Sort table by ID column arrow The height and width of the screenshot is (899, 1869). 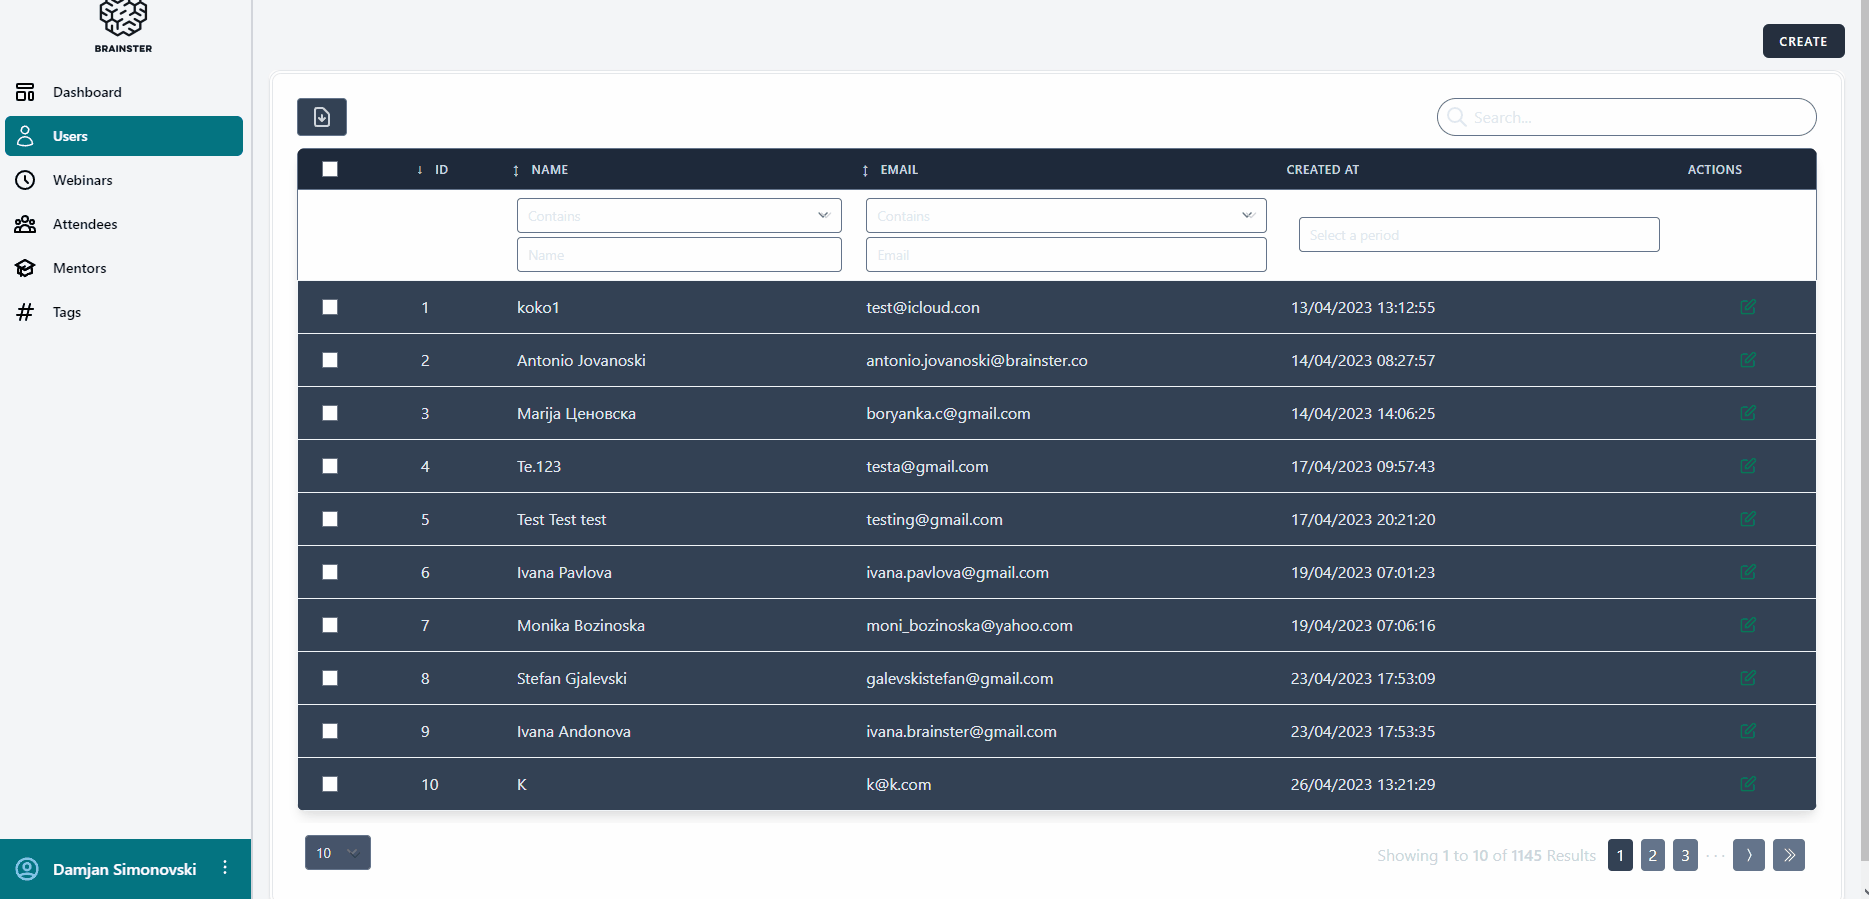(x=420, y=170)
